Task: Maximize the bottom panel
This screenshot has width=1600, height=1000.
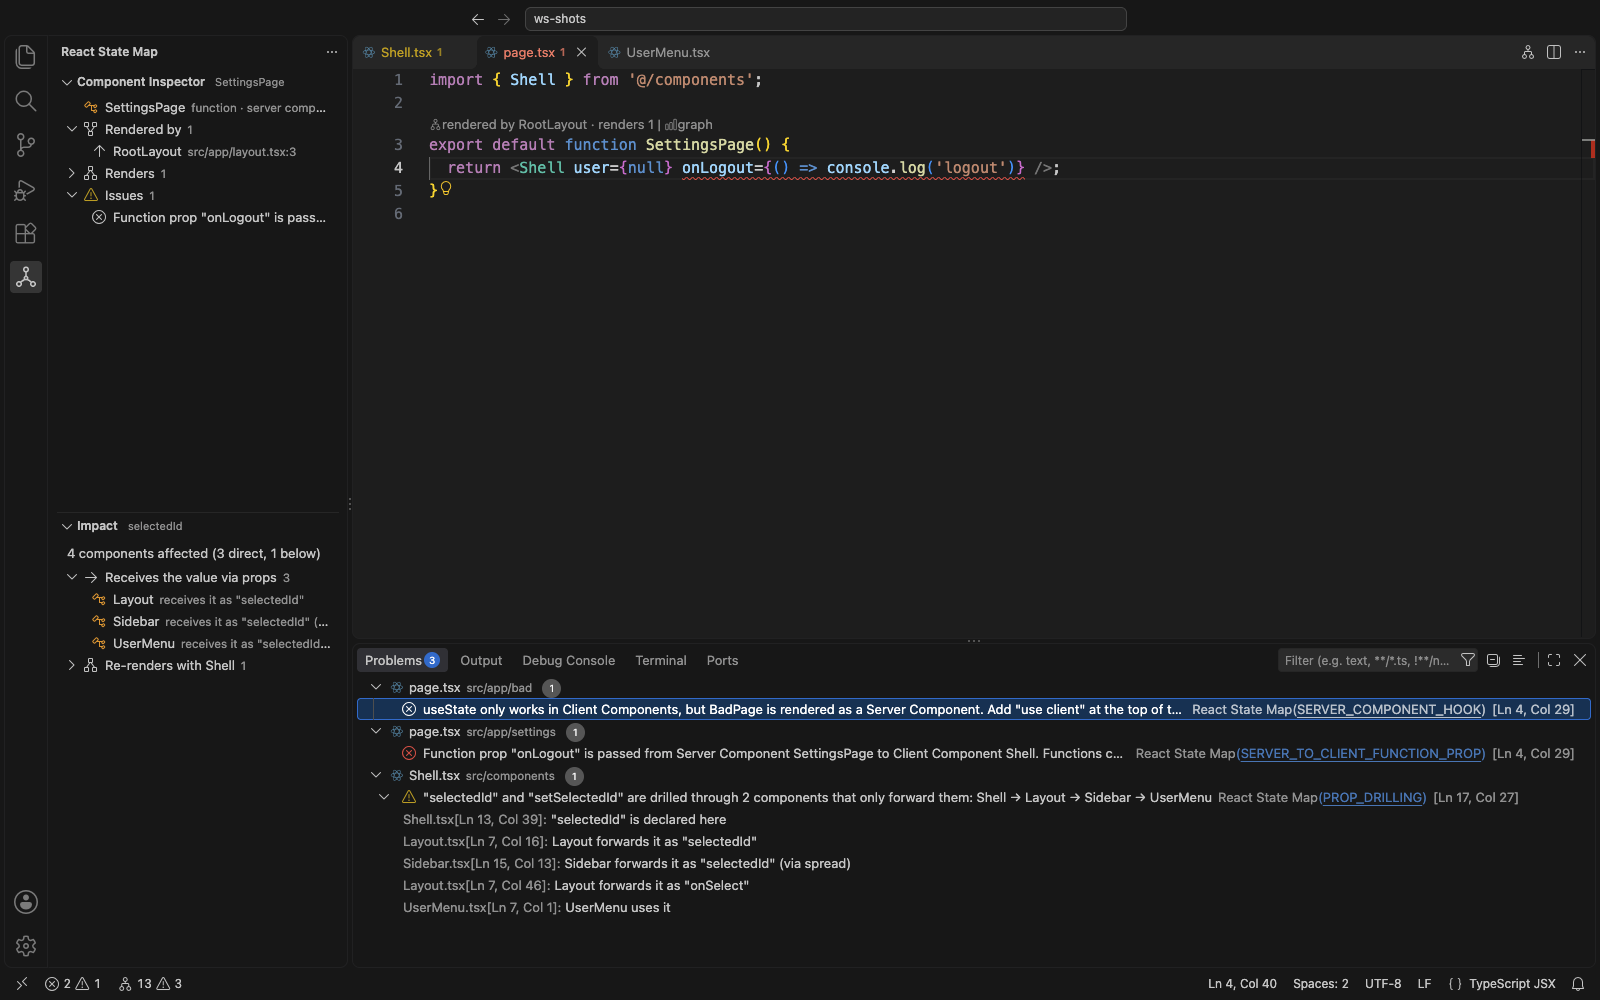Action: pyautogui.click(x=1554, y=660)
